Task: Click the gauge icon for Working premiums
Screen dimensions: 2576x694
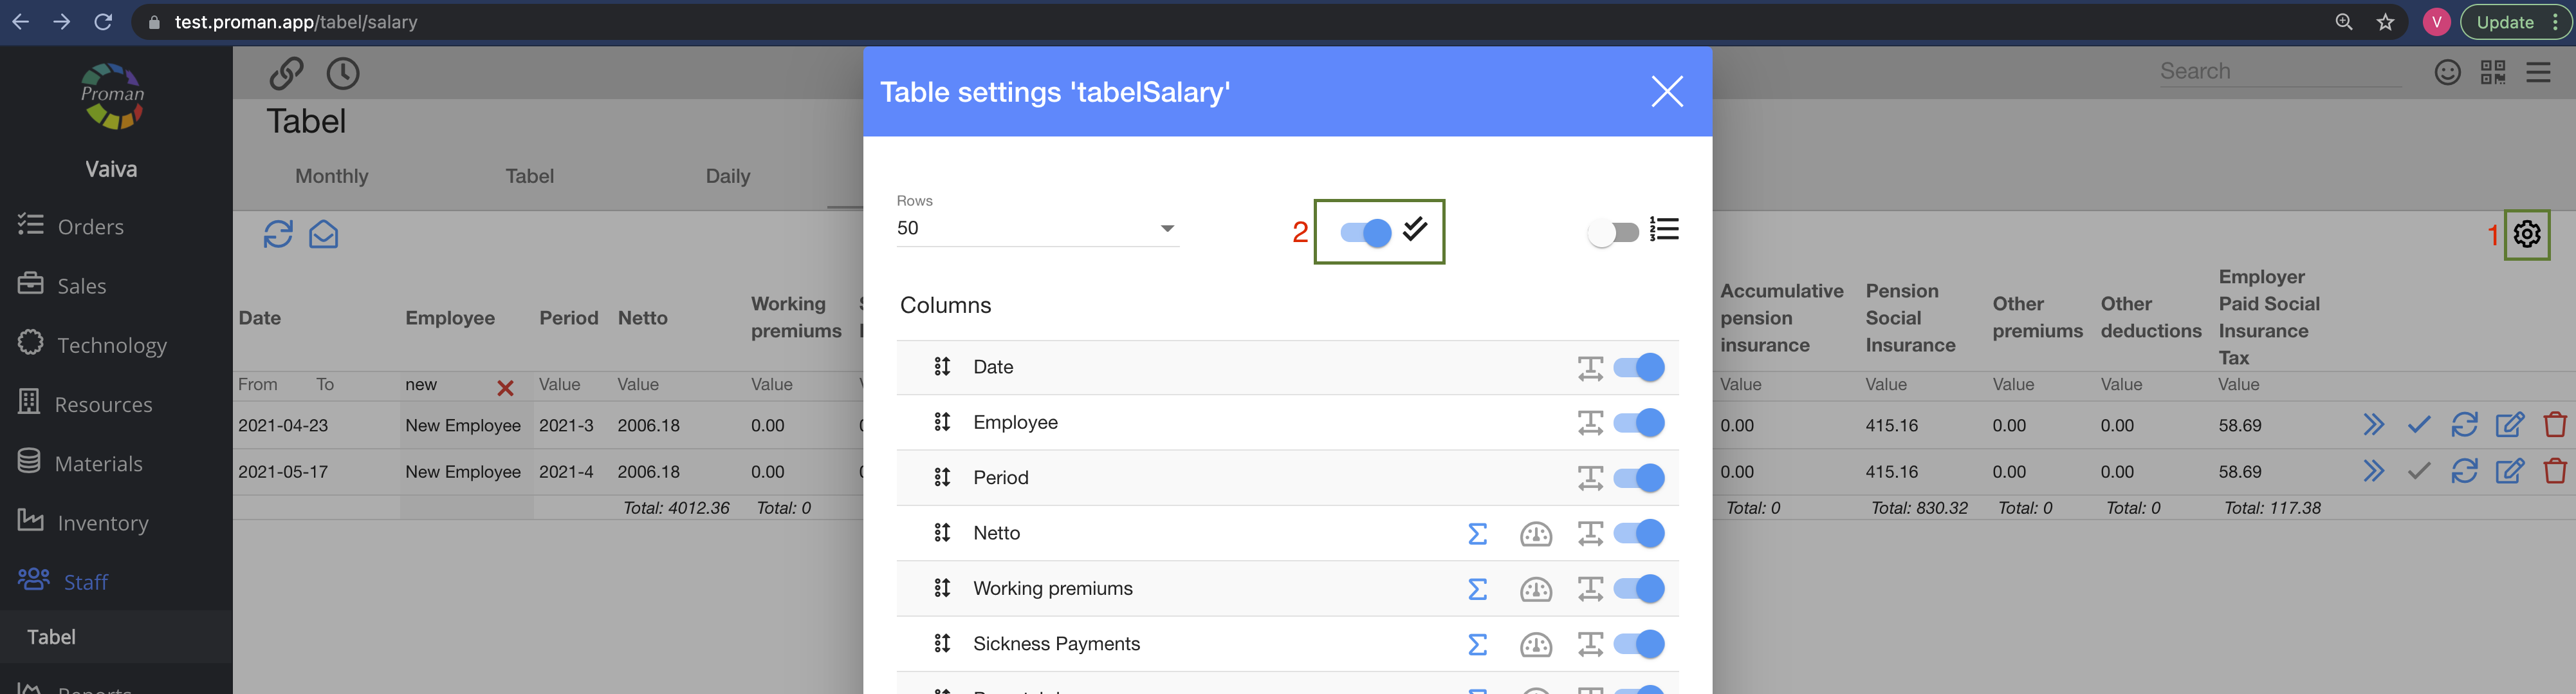Action: (1535, 590)
